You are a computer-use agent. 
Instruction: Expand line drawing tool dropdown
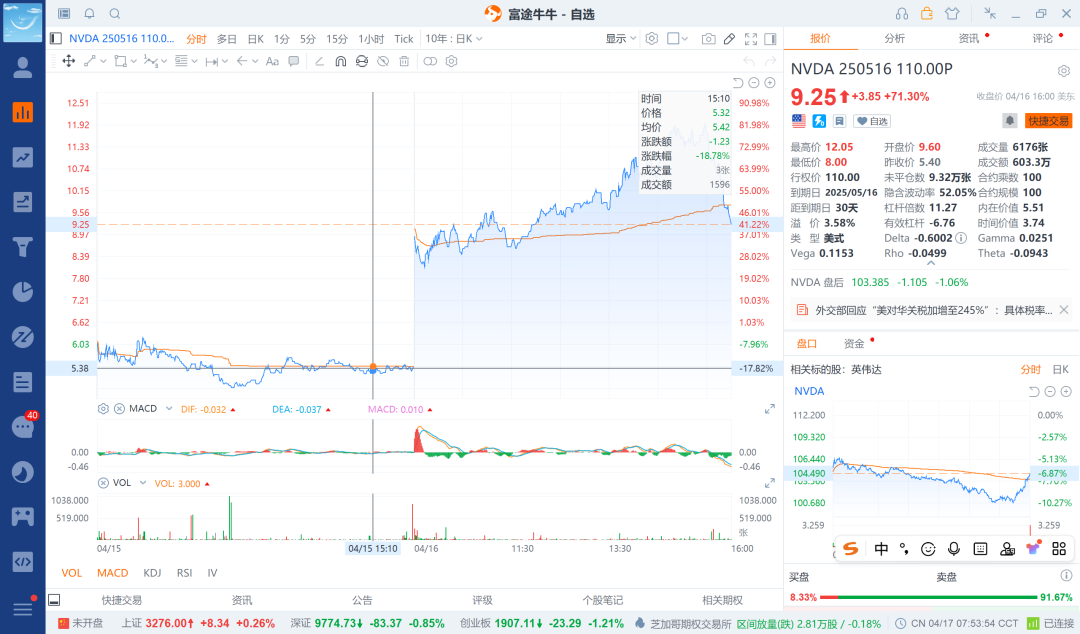[103, 61]
